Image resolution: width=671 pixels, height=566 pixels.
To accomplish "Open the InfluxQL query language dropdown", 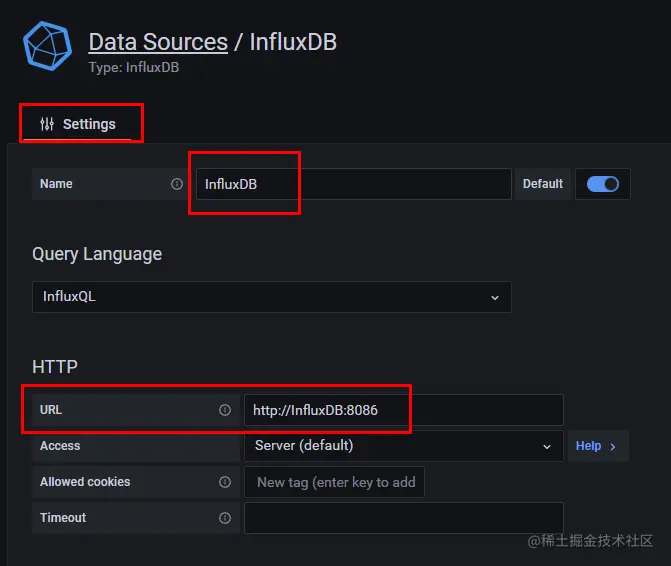I will pos(272,297).
